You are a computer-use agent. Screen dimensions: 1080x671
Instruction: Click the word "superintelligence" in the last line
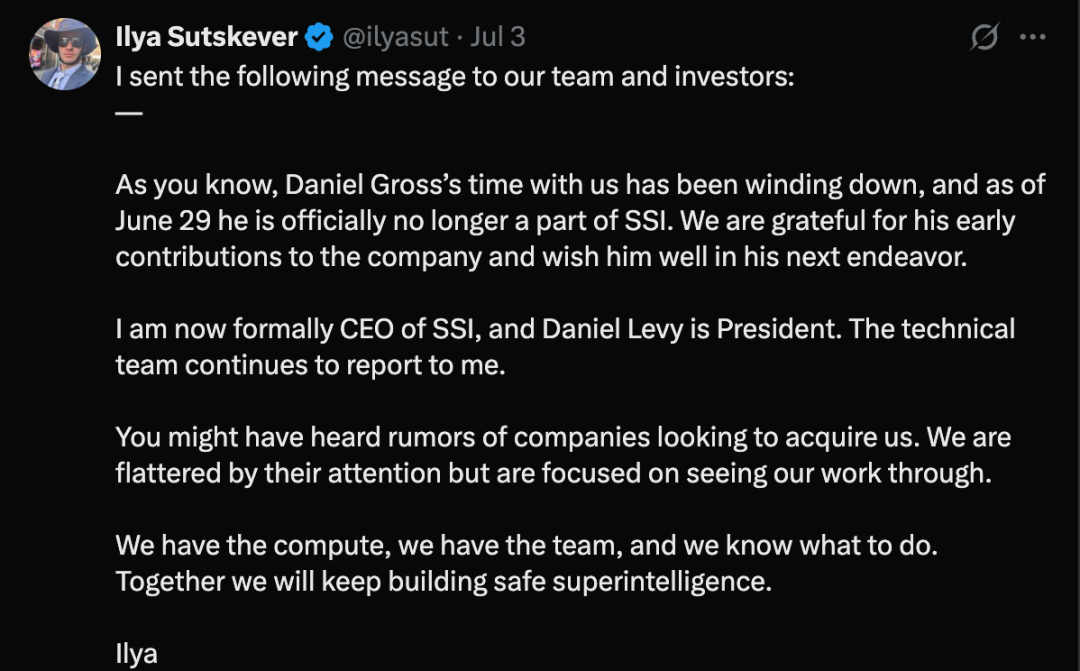[x=661, y=581]
